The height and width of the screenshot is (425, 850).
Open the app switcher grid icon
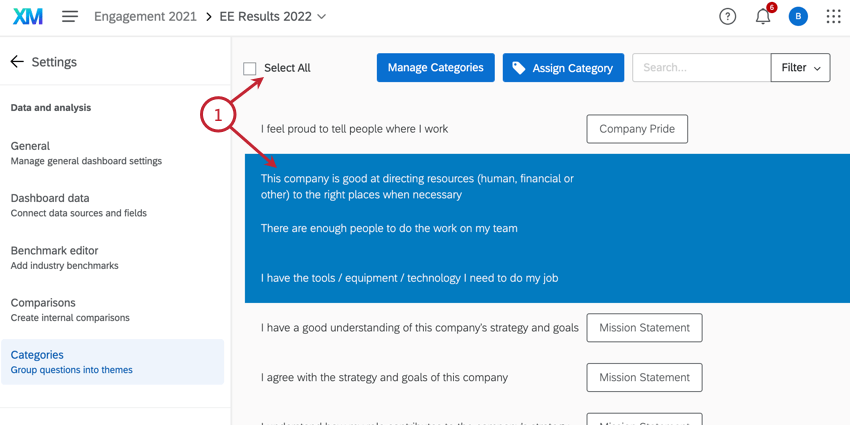[833, 17]
